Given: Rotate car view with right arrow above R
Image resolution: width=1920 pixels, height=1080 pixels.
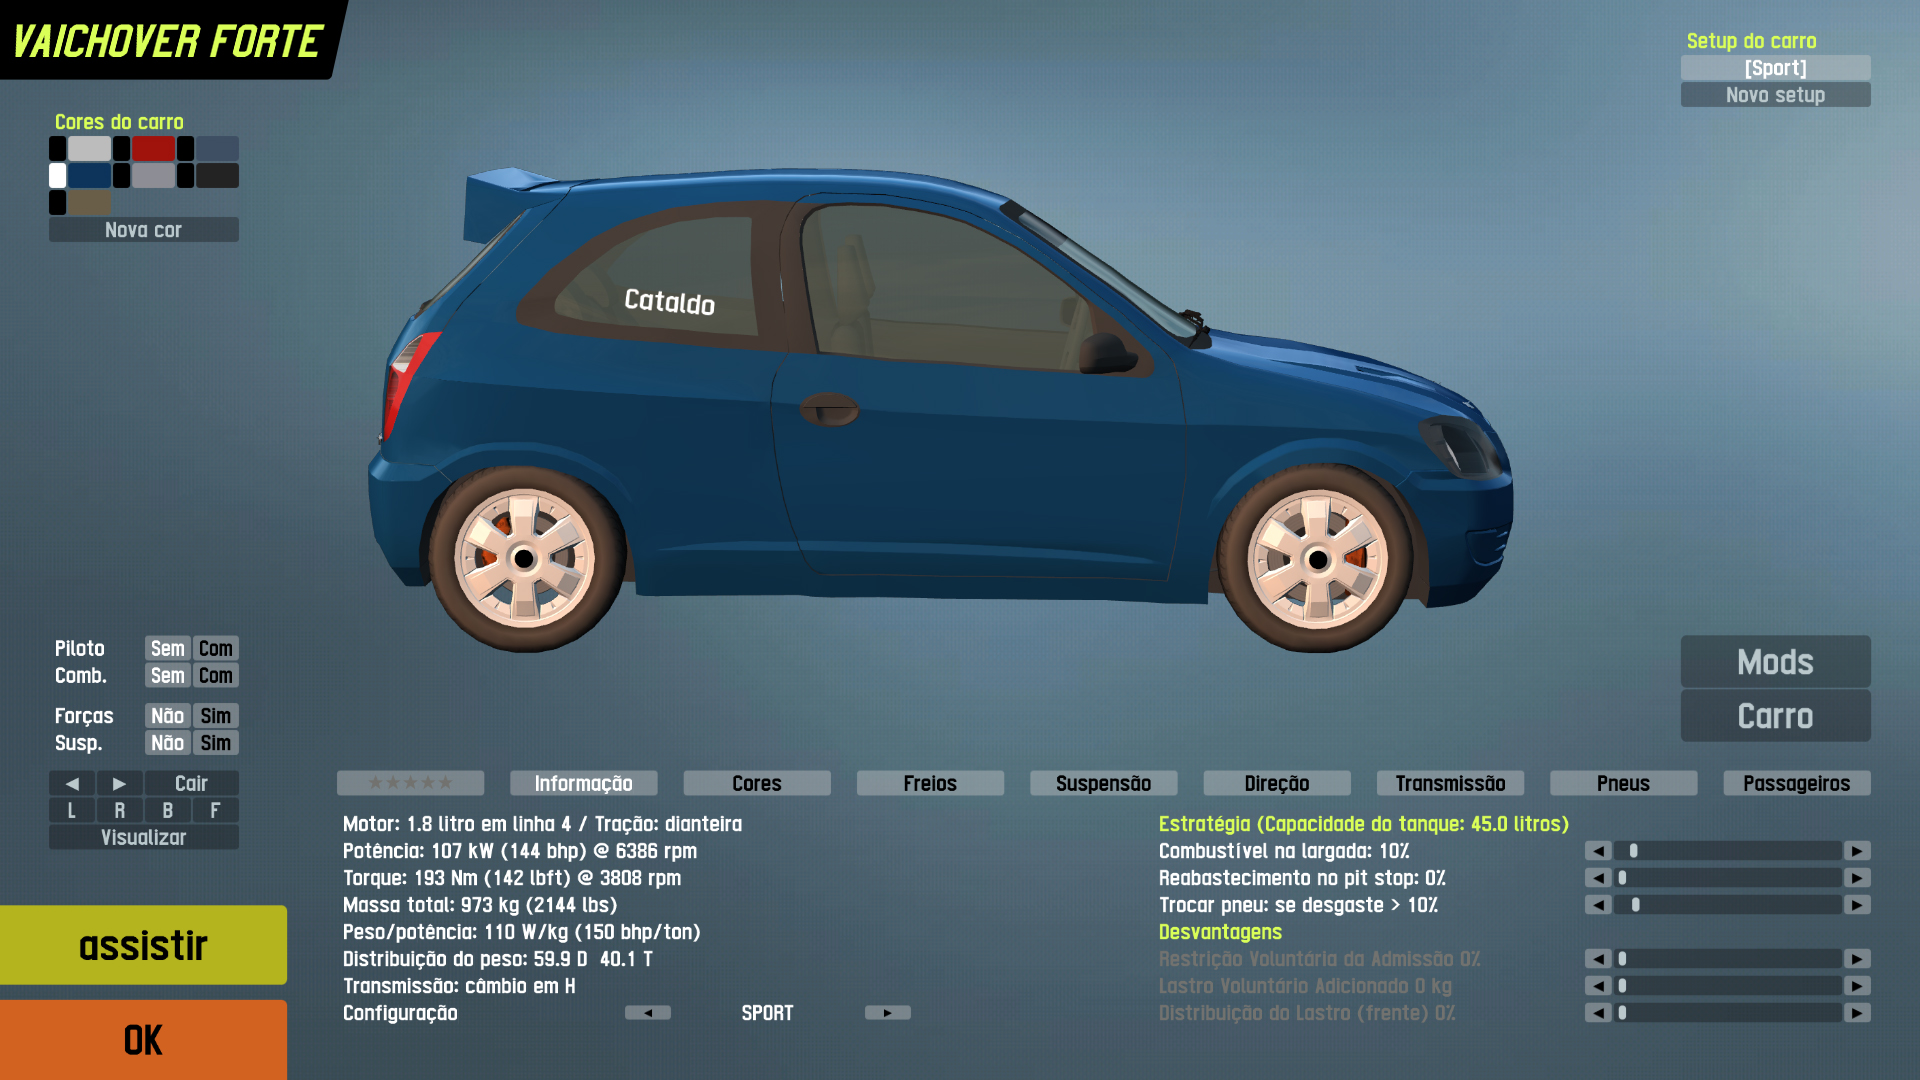Looking at the screenshot, I should (x=119, y=783).
